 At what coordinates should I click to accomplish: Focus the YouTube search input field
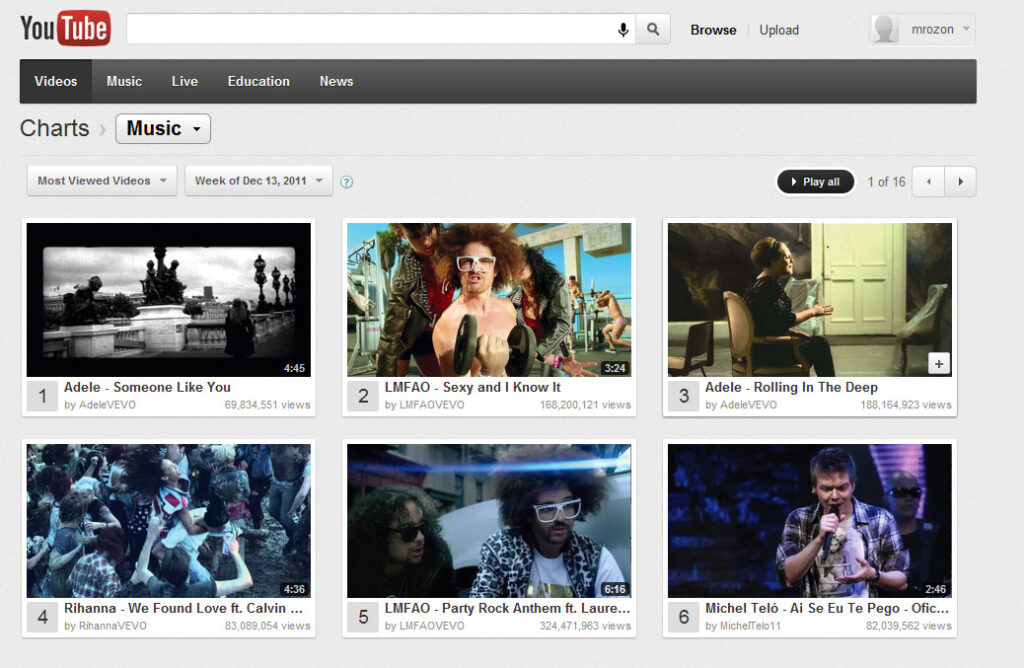[370, 30]
